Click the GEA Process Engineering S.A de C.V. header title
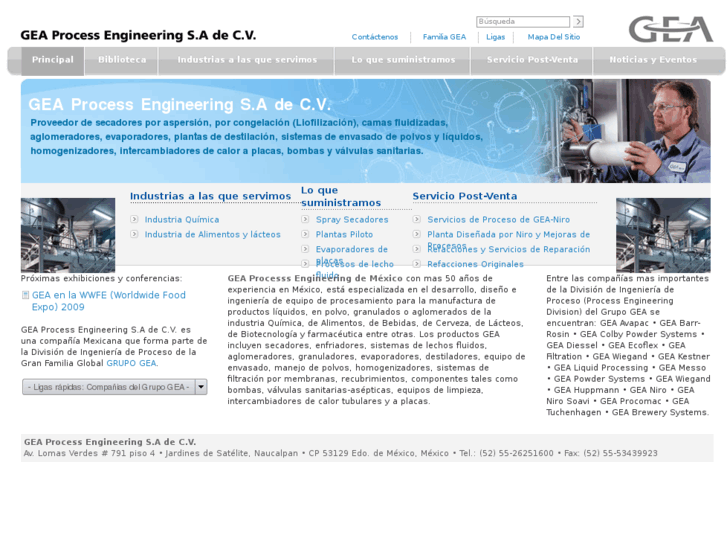This screenshot has height=545, width=727. point(138,35)
